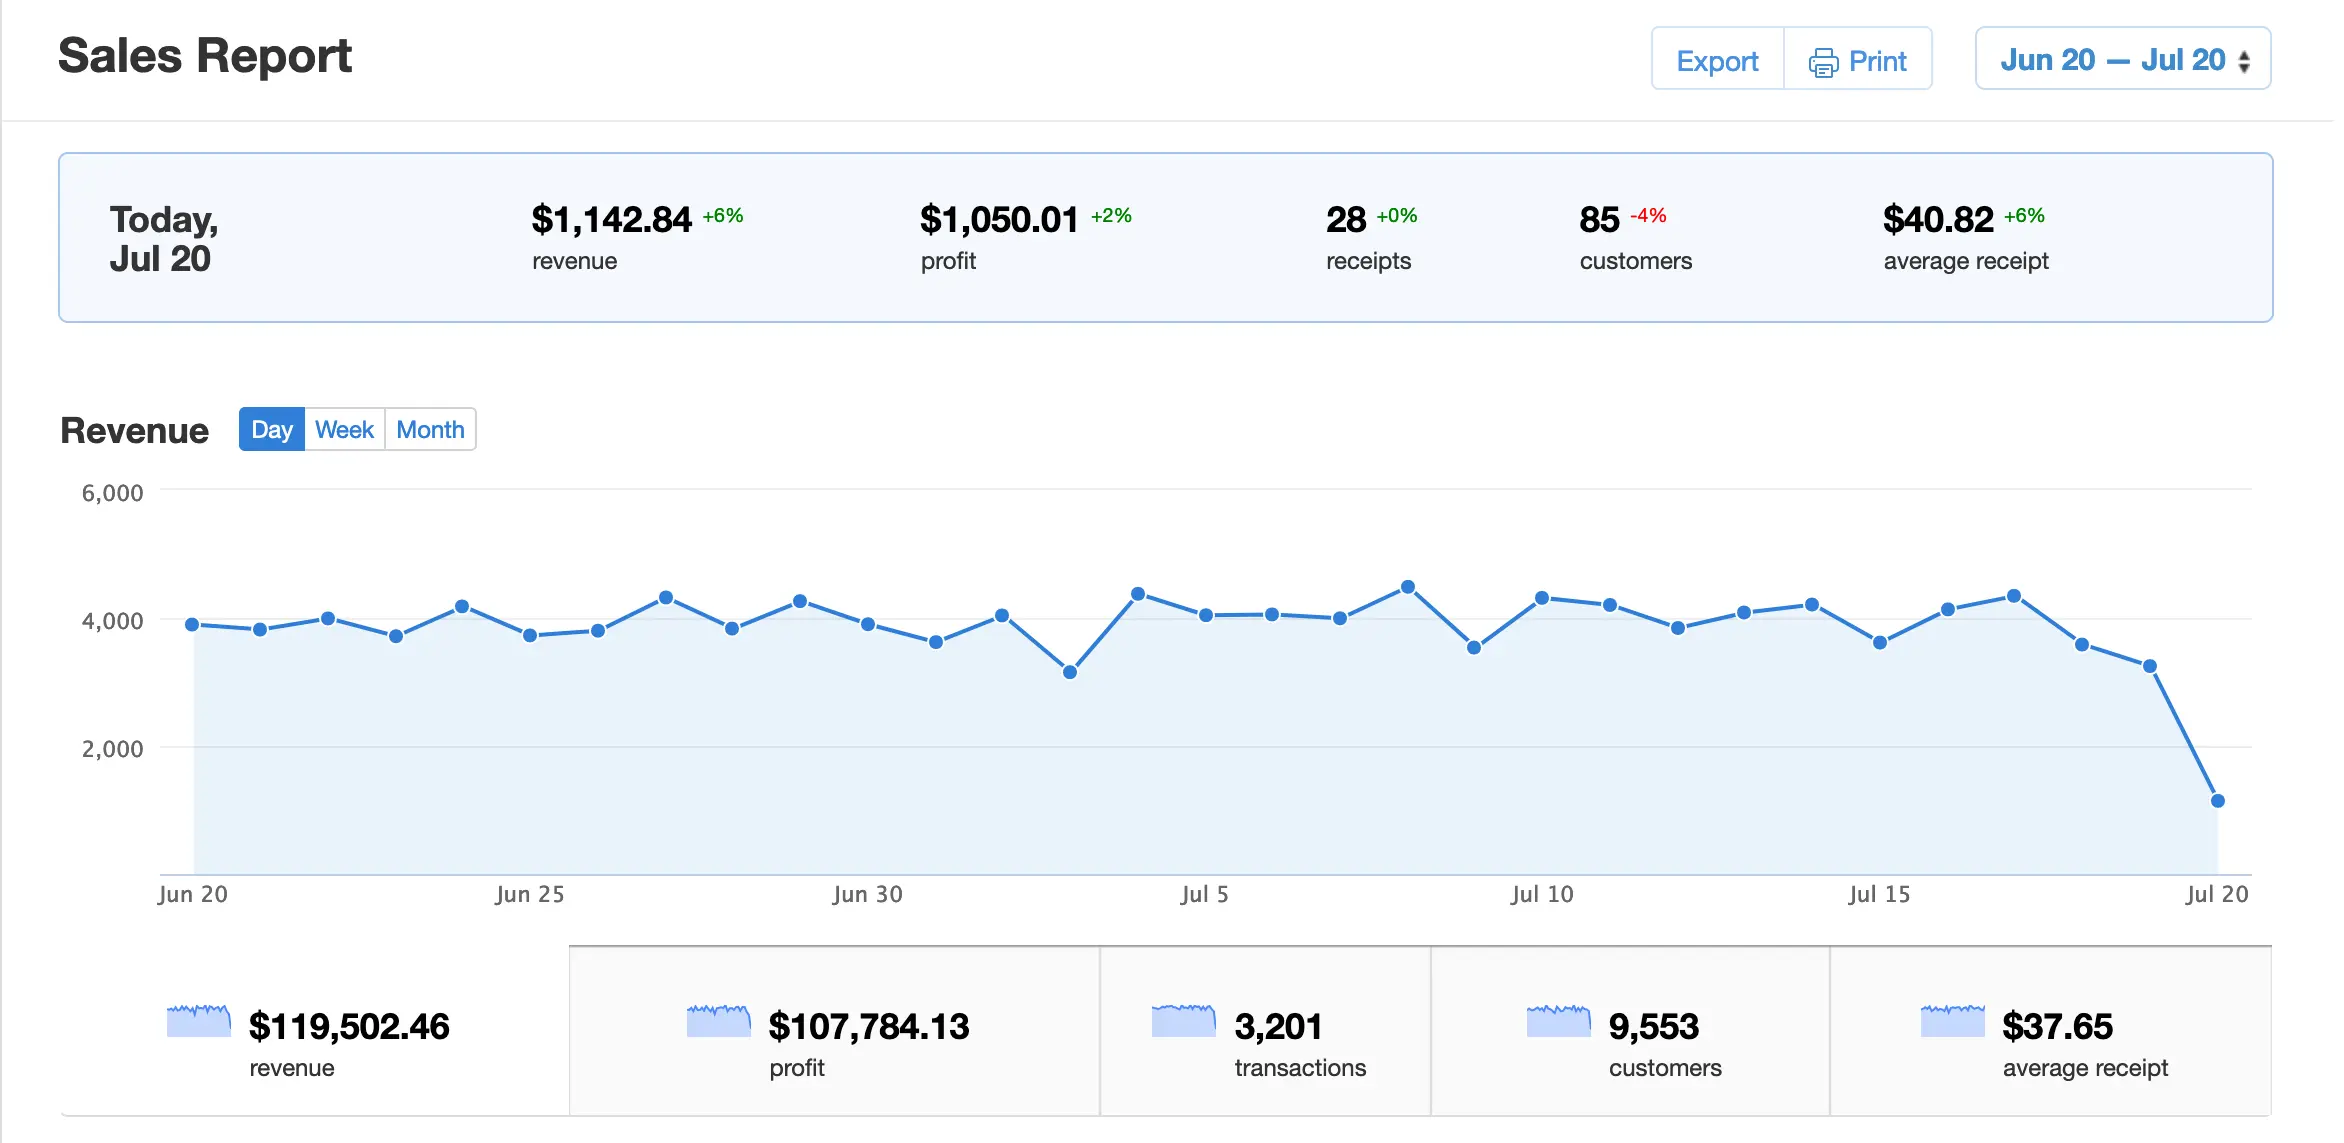This screenshot has height=1143, width=2344.
Task: Click the profit sparkline icon
Action: pyautogui.click(x=719, y=1022)
